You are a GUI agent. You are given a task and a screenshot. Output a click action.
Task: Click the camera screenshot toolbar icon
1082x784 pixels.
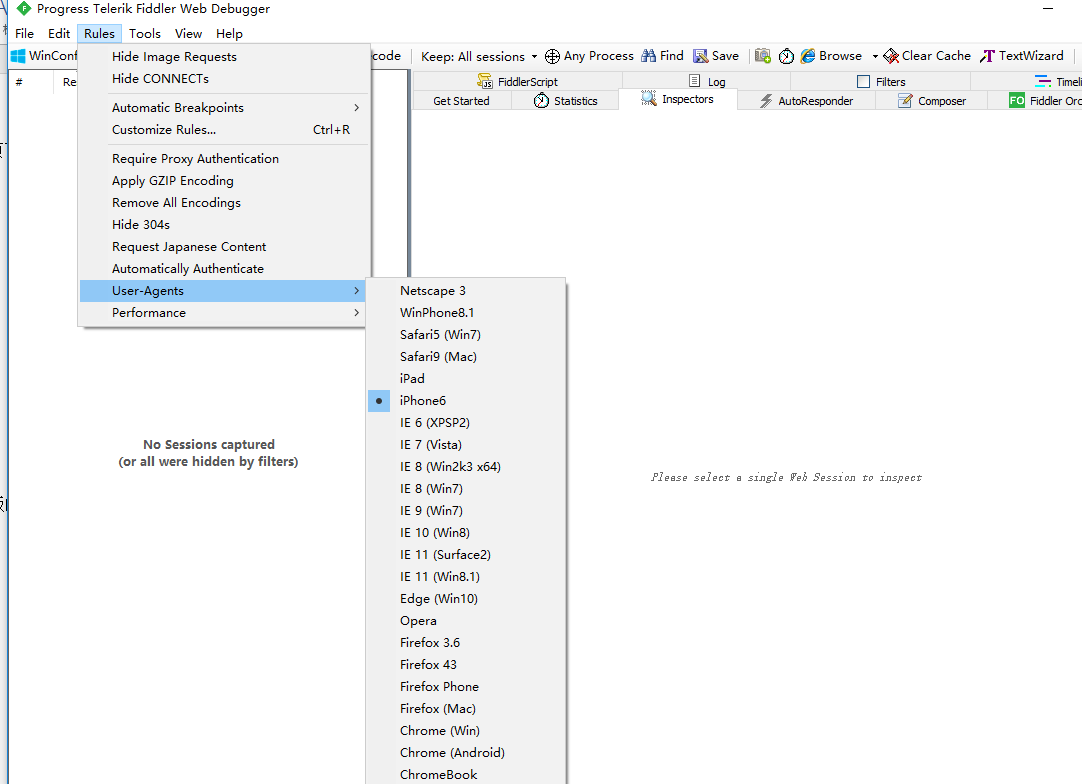click(763, 56)
